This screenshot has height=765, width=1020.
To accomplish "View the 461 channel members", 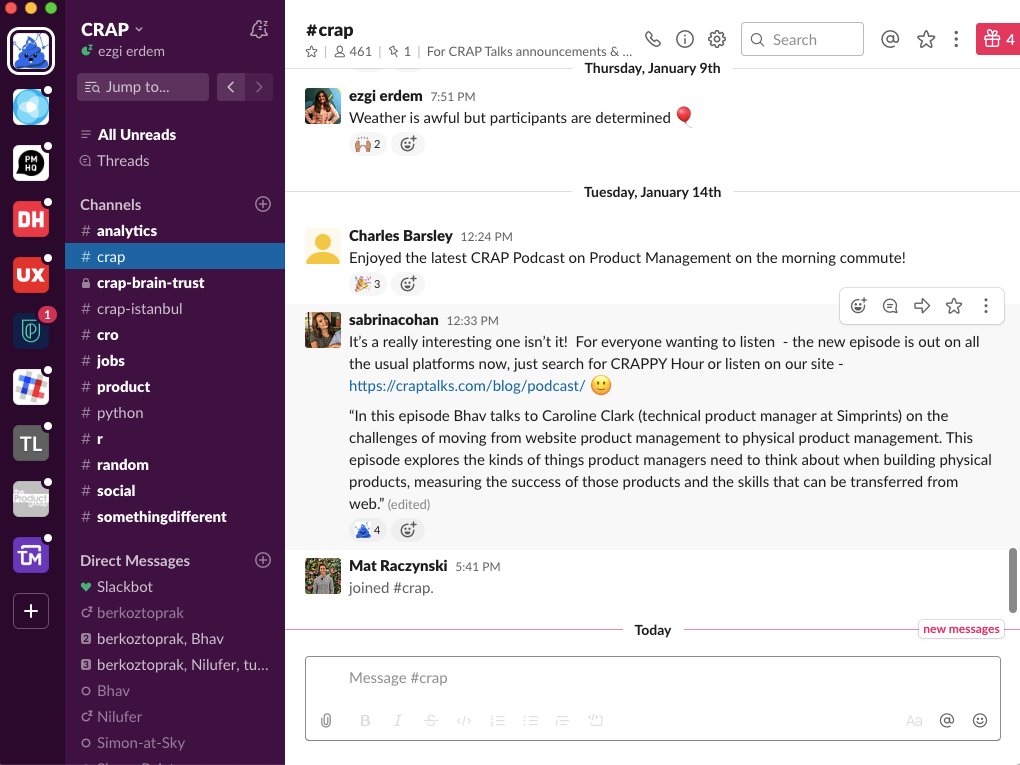I will point(353,51).
